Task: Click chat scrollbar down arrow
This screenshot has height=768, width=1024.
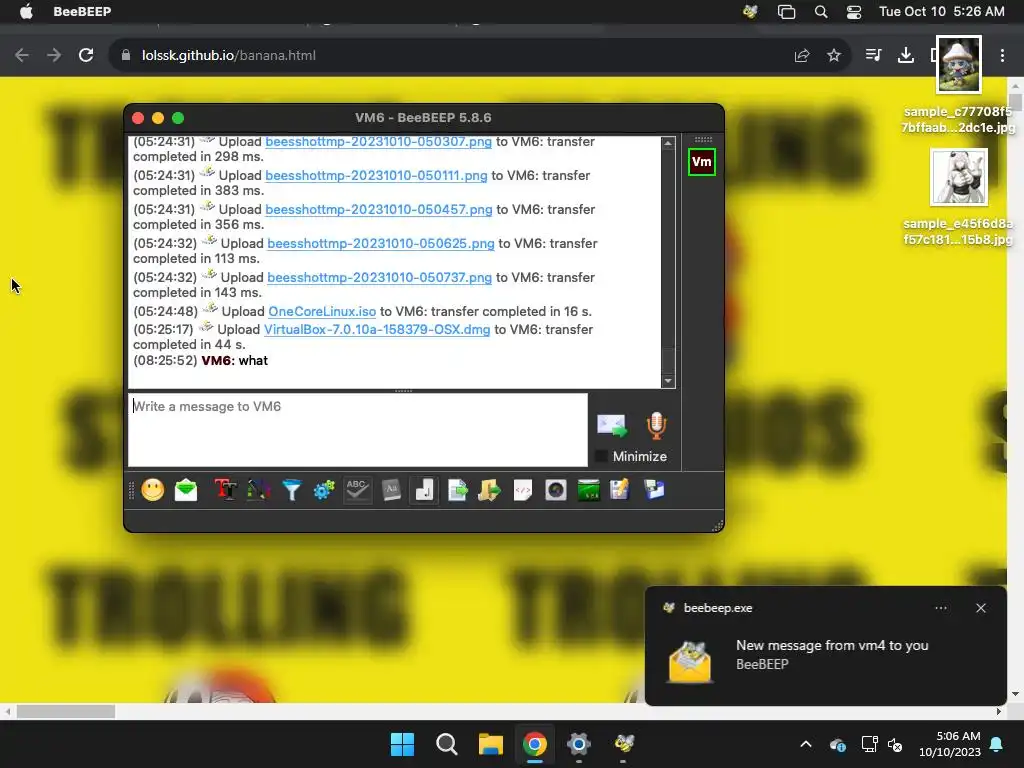Action: pyautogui.click(x=668, y=381)
